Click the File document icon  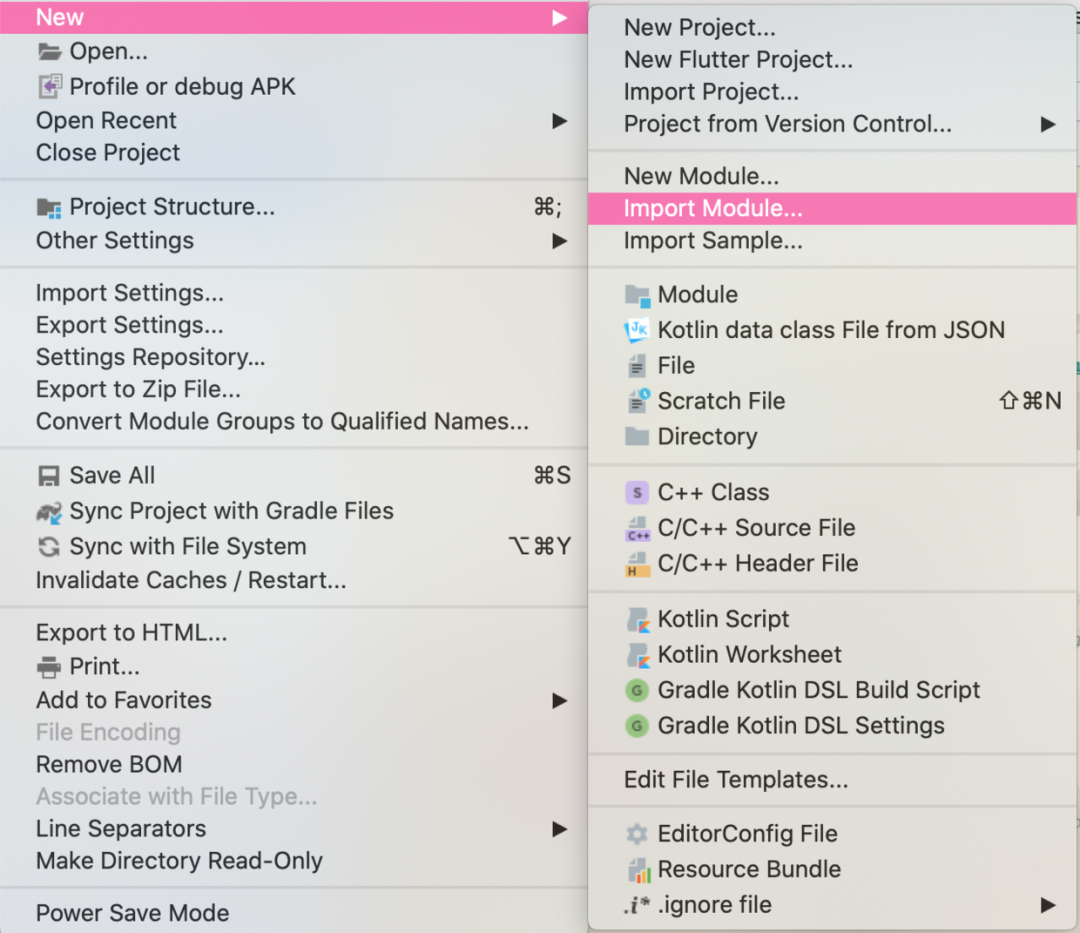coord(637,366)
